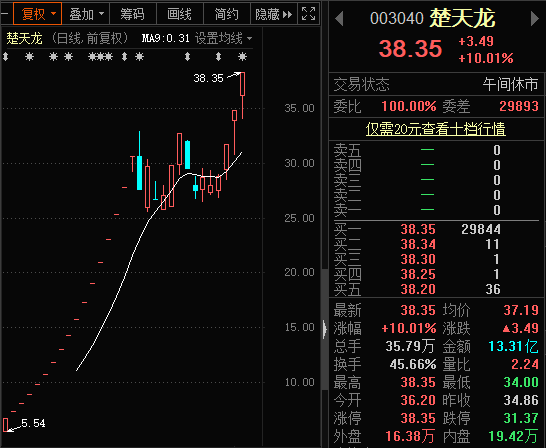Click 跌停 value 31.37
This screenshot has width=546, height=448.
pos(521,418)
